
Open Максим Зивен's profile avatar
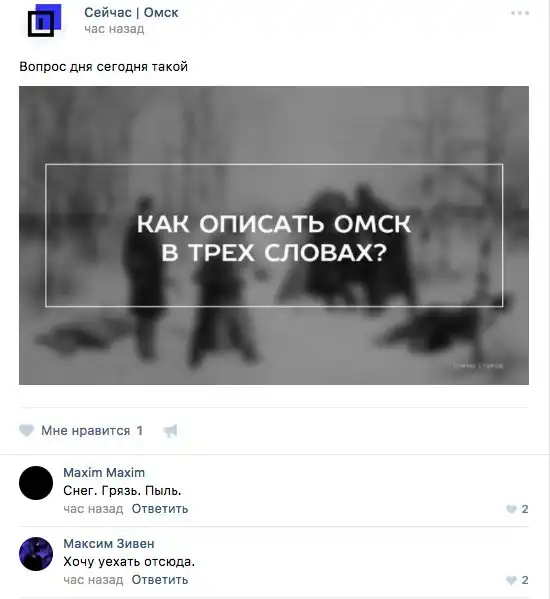coord(36,554)
